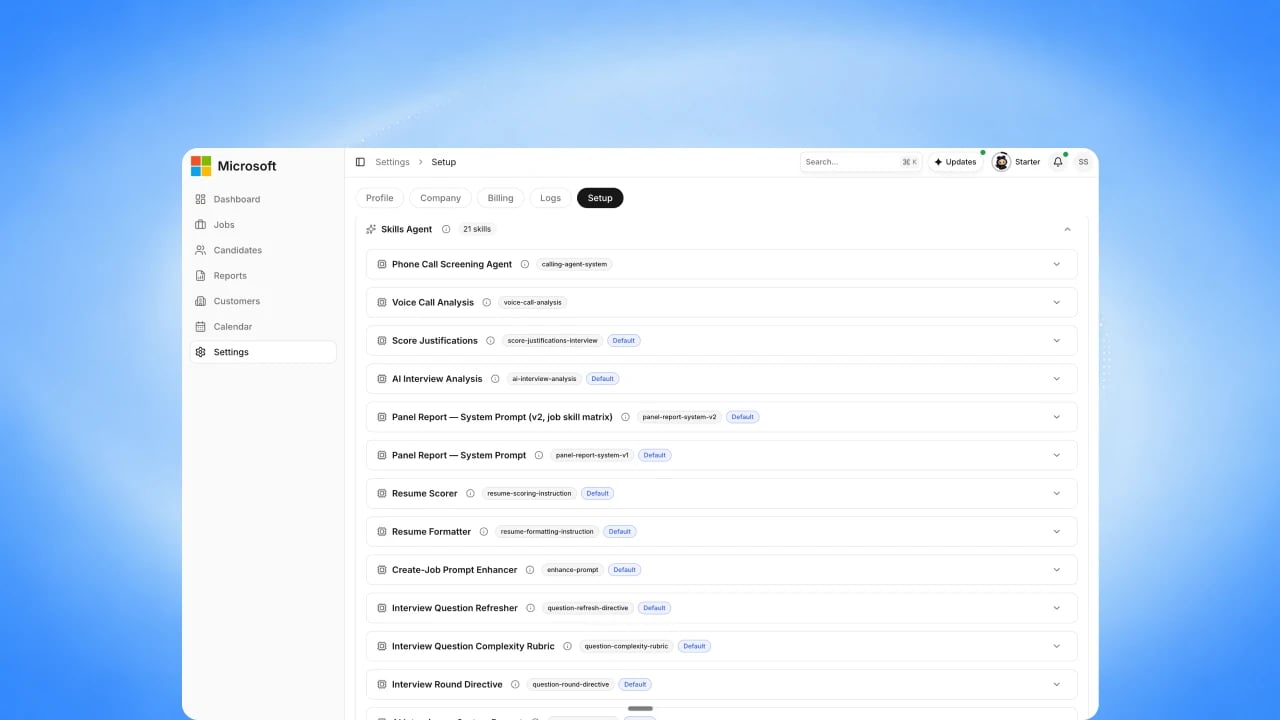Screen dimensions: 1280x720
Task: Show info for Skills Agent
Action: click(446, 229)
